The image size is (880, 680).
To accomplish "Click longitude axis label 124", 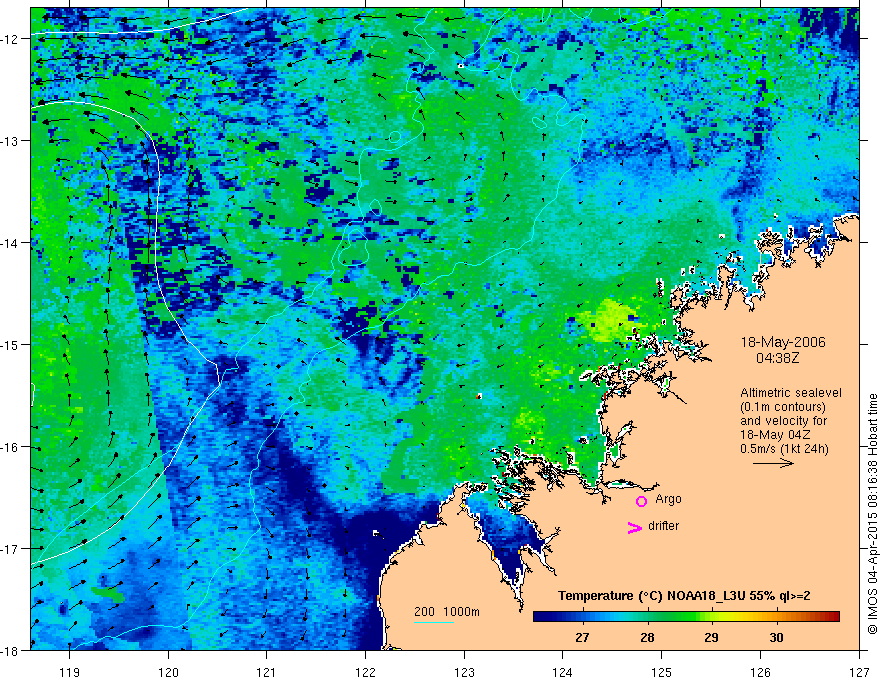I will click(562, 672).
